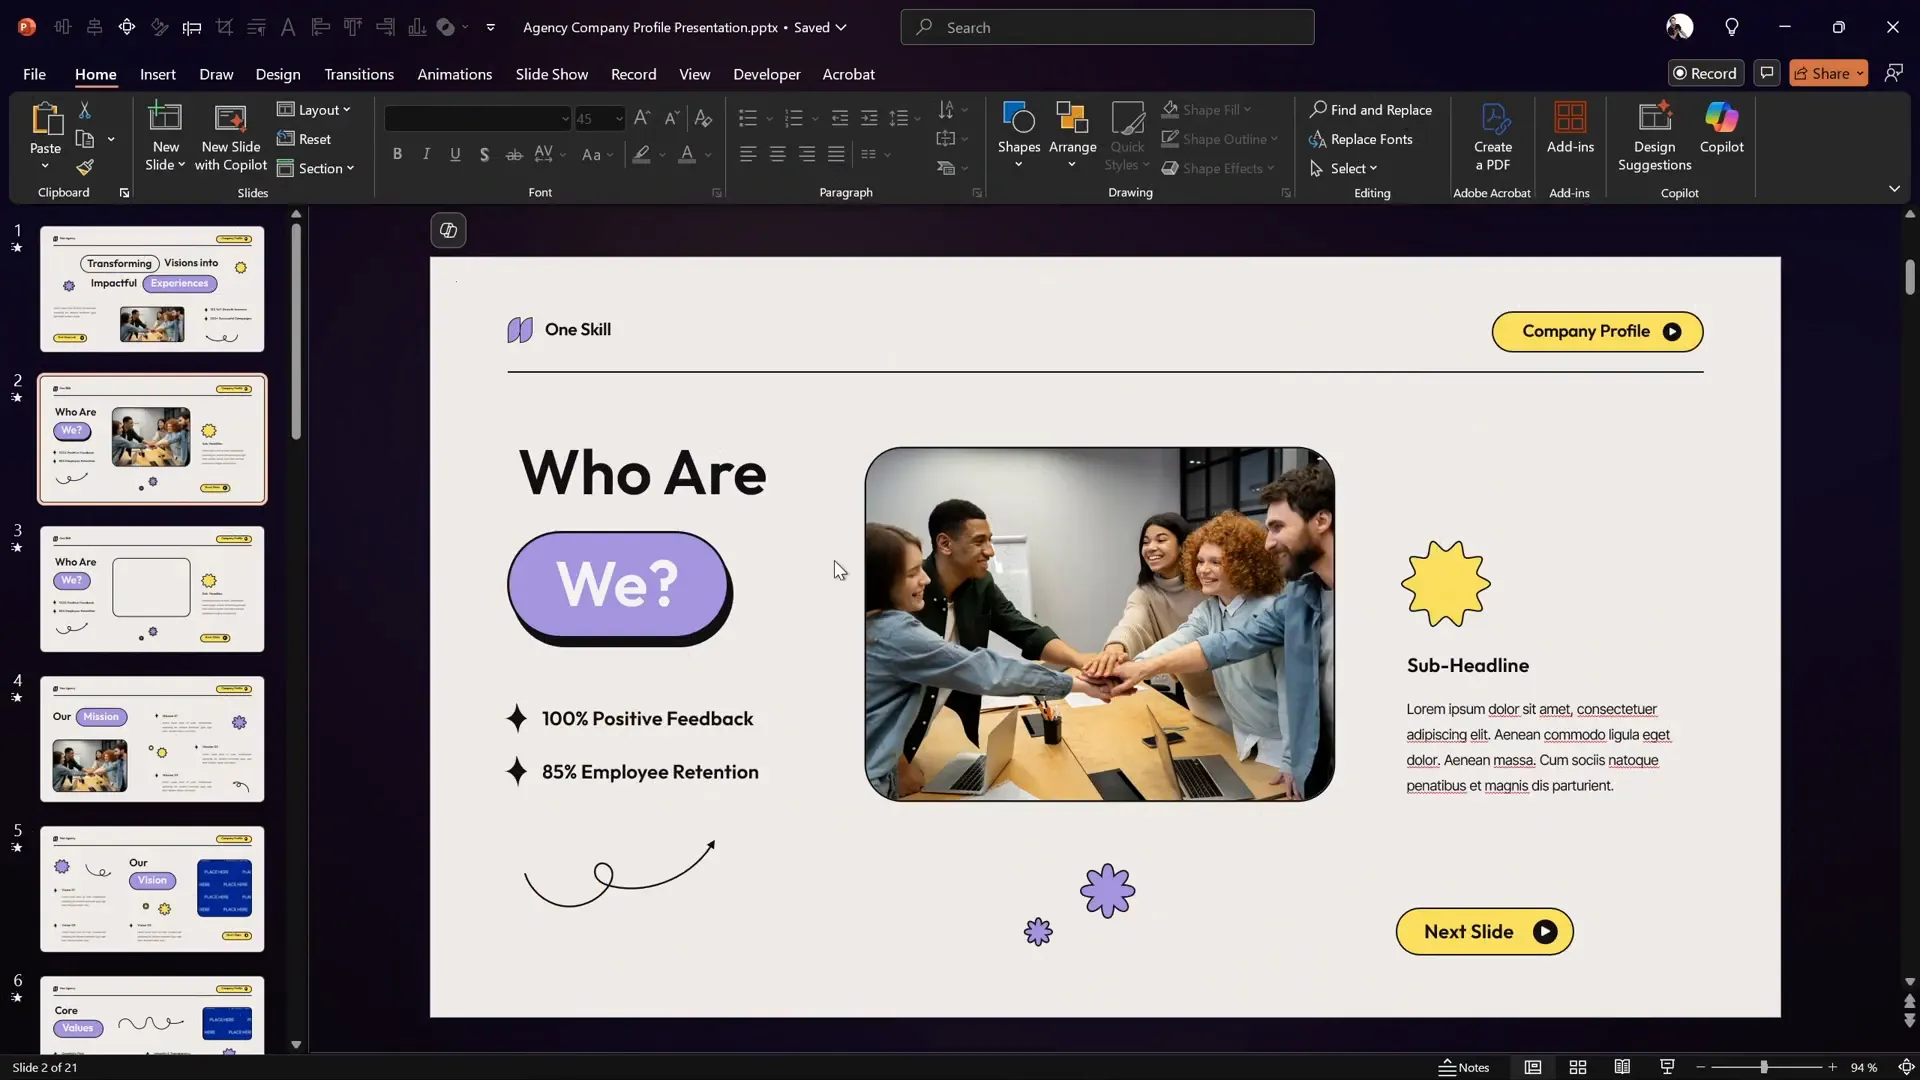Click the Design Suggestions icon
The height and width of the screenshot is (1080, 1920).
(1654, 133)
